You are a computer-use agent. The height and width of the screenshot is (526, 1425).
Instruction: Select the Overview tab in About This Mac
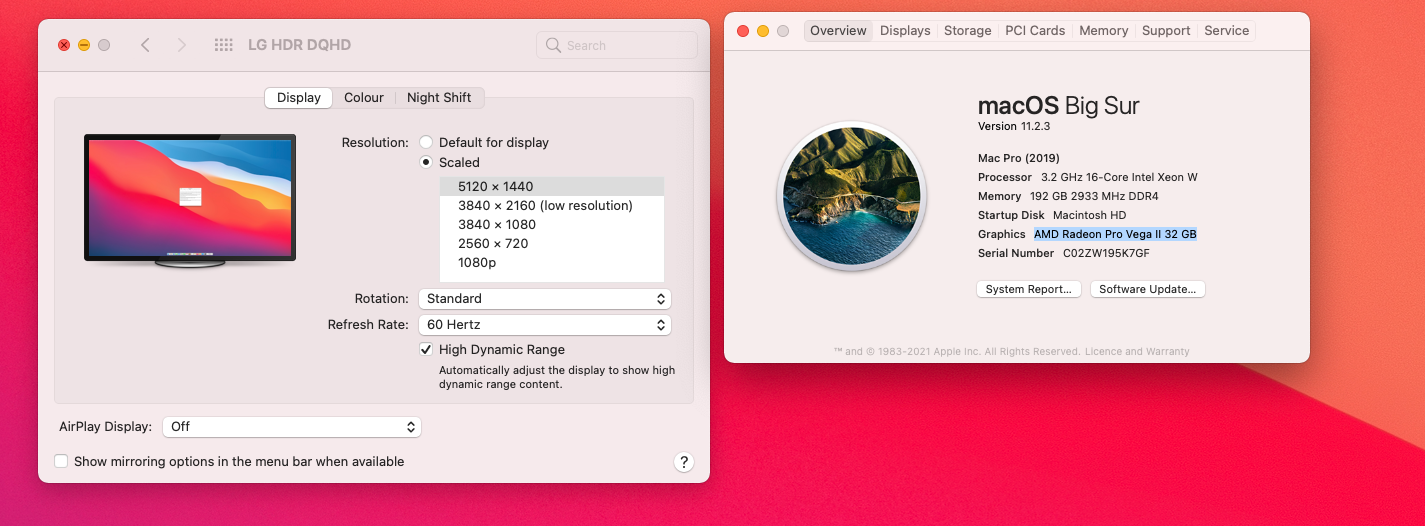(838, 30)
